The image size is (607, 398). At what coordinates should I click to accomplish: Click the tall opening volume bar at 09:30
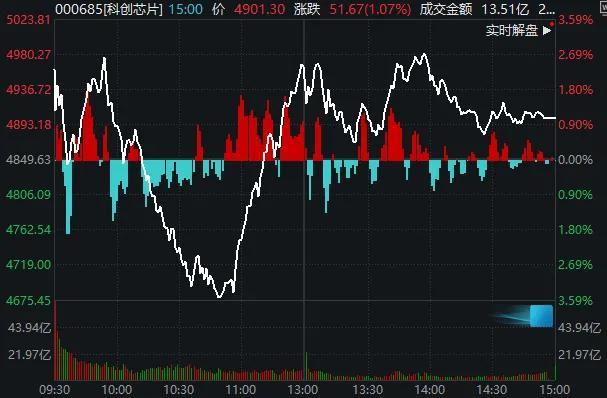tap(55, 341)
